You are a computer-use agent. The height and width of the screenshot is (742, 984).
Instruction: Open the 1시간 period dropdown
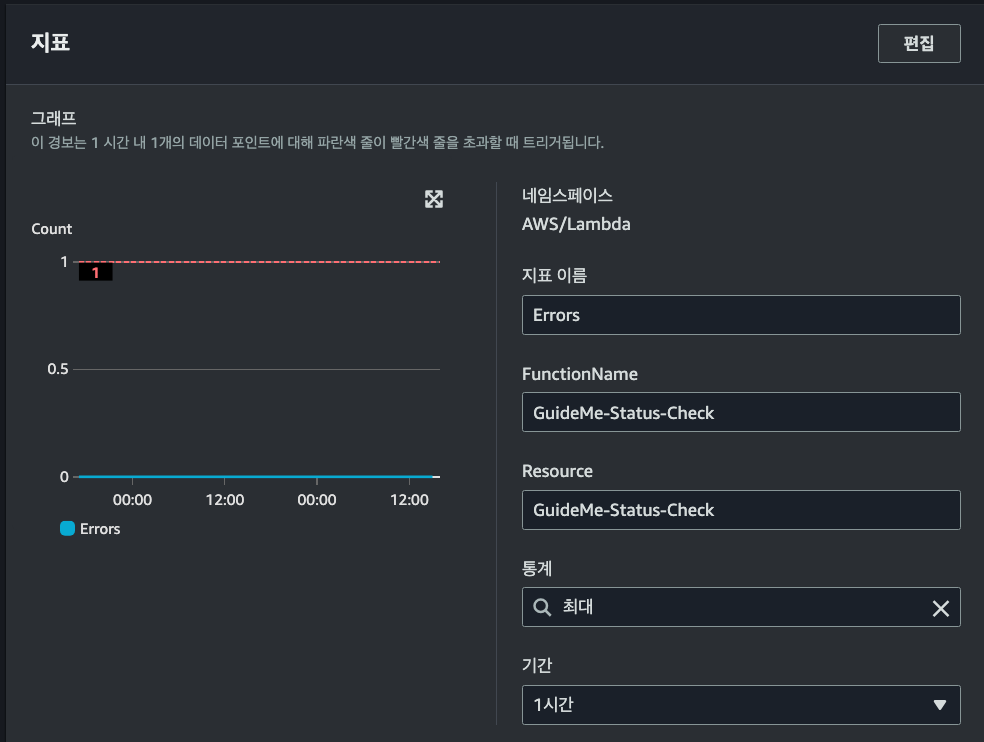tap(741, 705)
